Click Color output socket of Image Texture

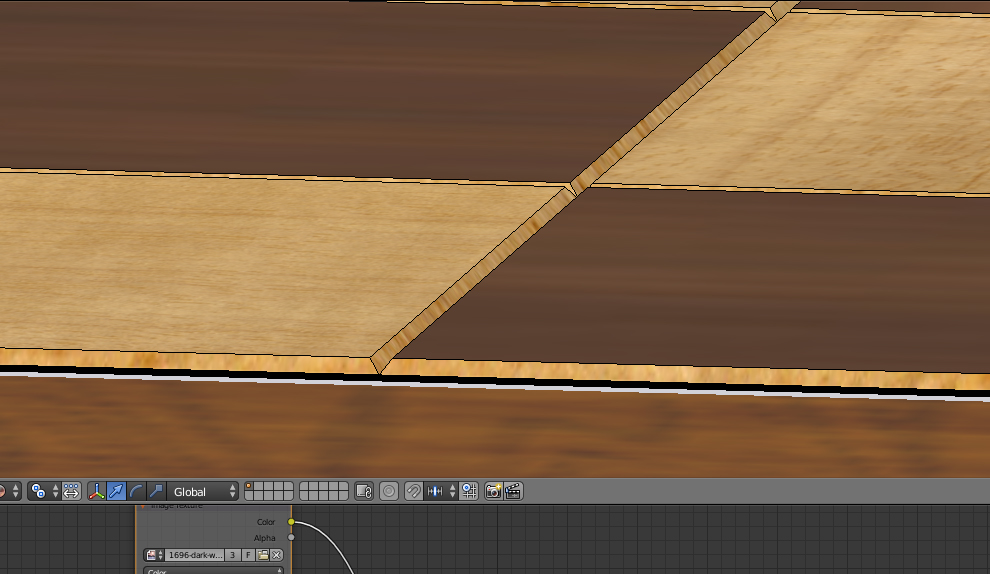(x=291, y=522)
